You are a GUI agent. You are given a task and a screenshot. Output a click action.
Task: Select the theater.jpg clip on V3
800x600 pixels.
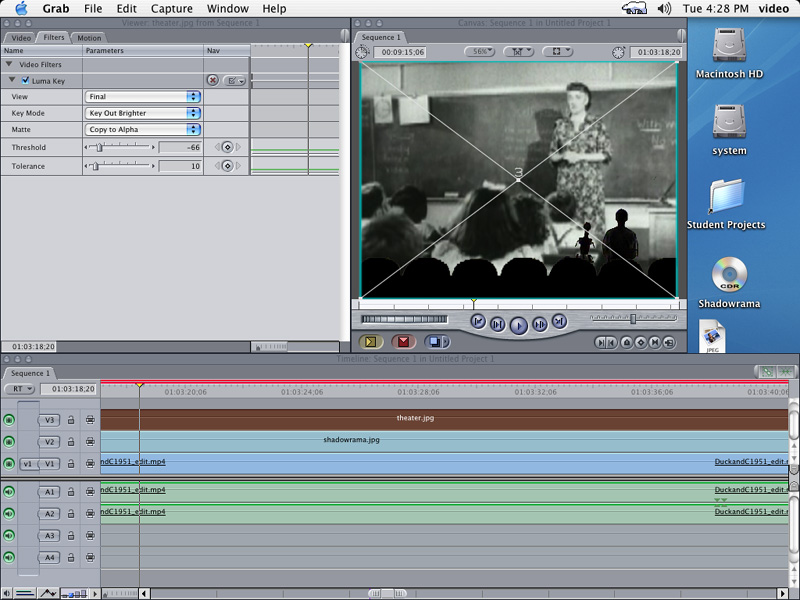(415, 419)
